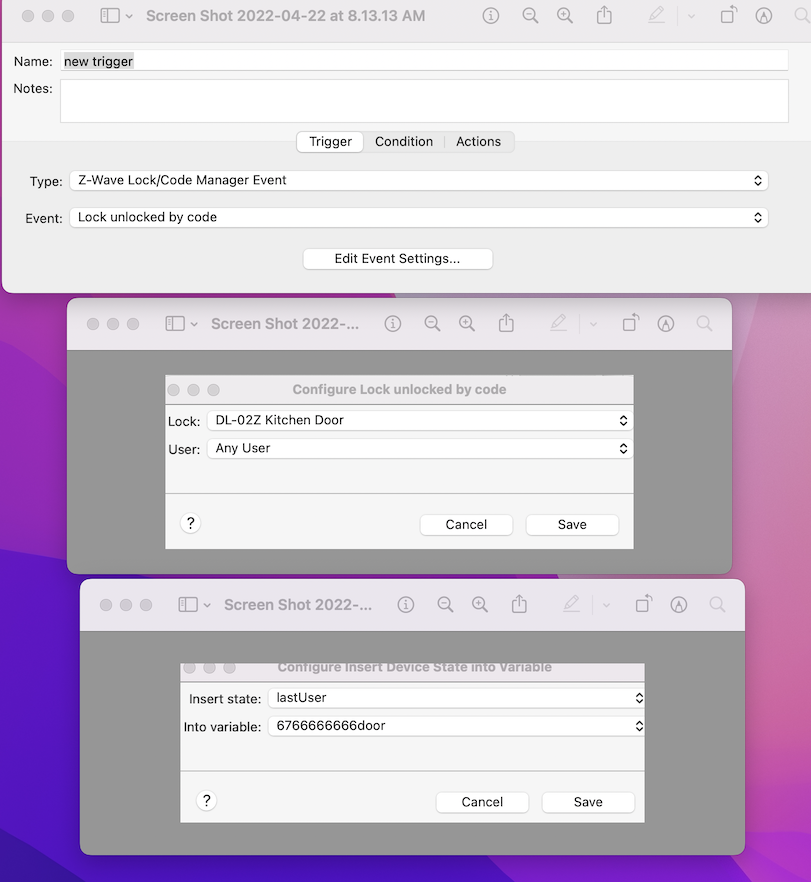Screen dimensions: 811x882
Task: Click markup pencil in middle Preview window
Action: click(558, 323)
